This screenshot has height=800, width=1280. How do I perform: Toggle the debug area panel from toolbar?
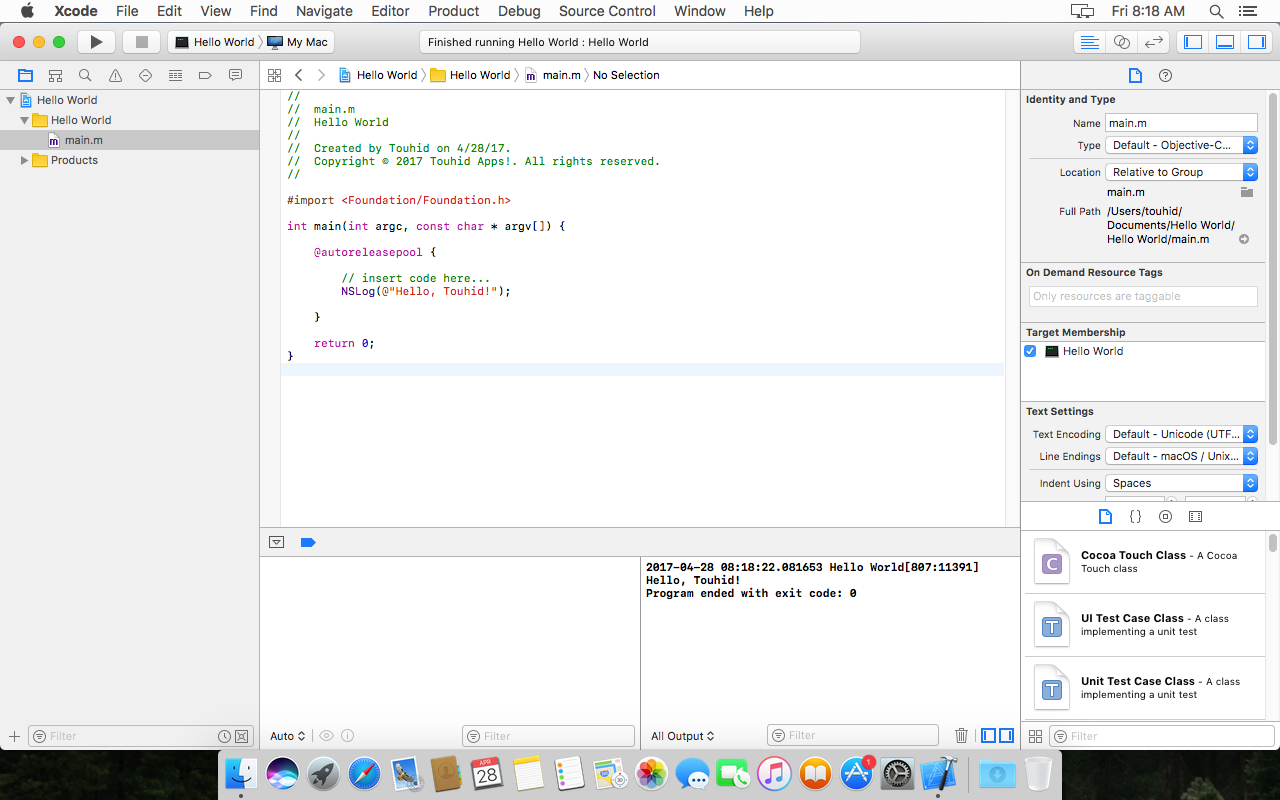(x=1225, y=42)
